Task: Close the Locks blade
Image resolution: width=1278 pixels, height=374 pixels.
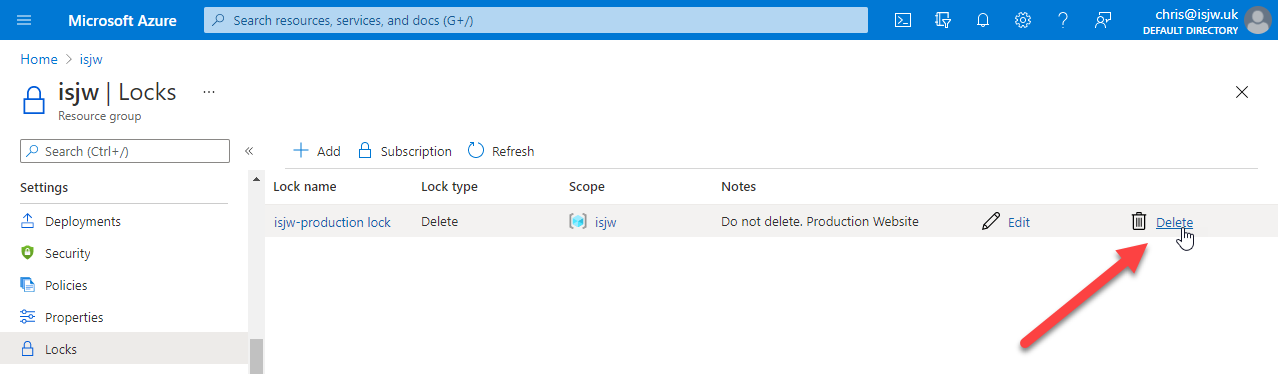Action: click(1242, 92)
